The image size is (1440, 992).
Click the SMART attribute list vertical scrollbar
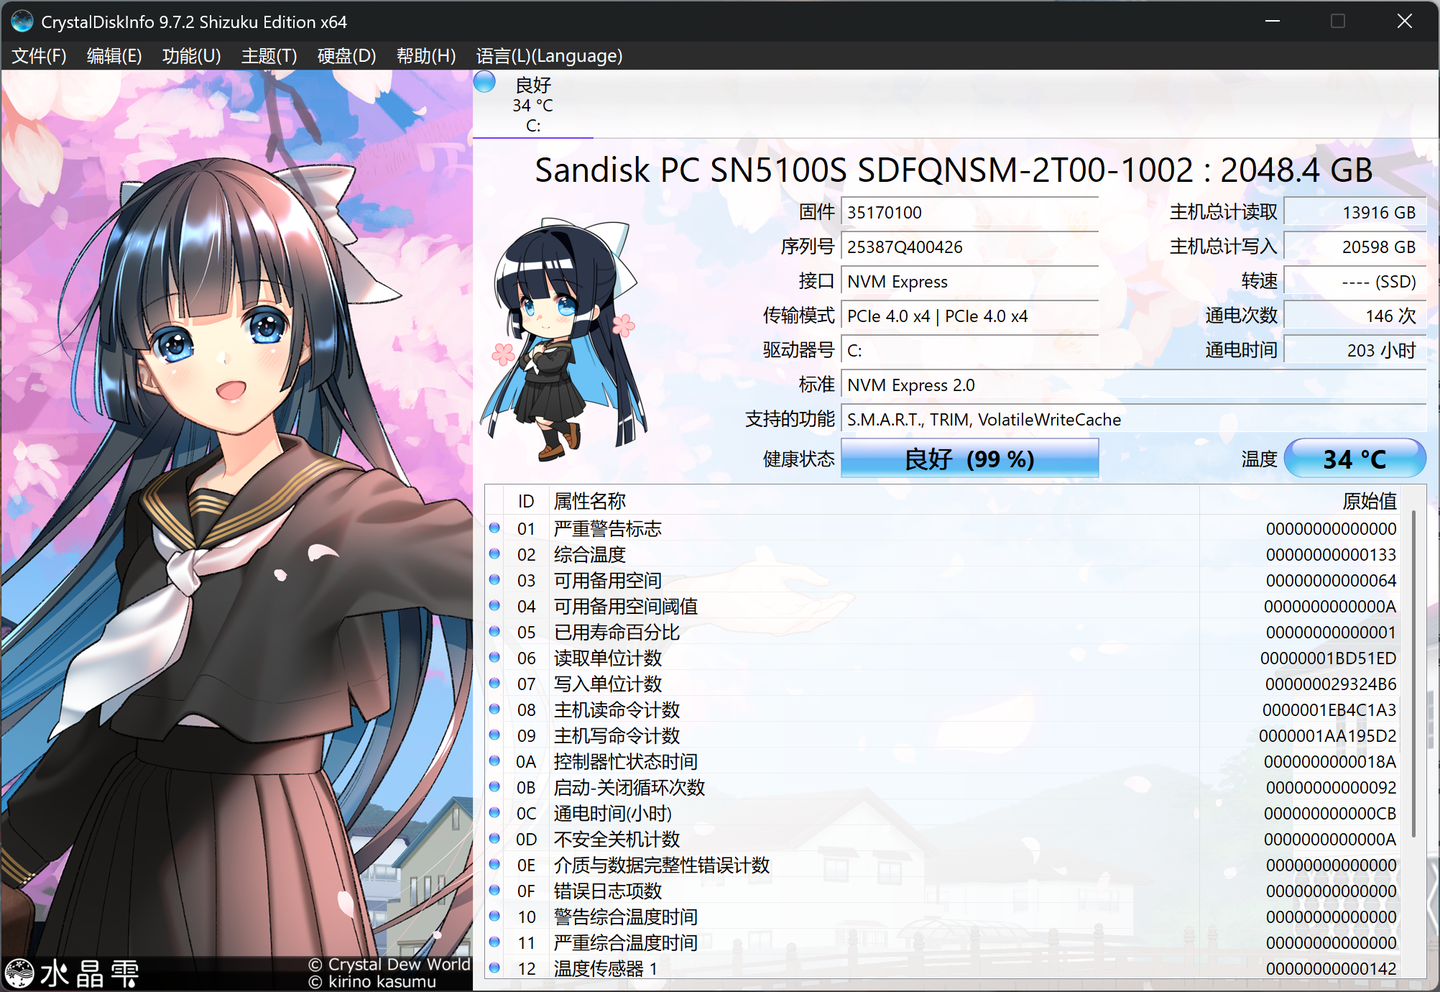click(1413, 674)
